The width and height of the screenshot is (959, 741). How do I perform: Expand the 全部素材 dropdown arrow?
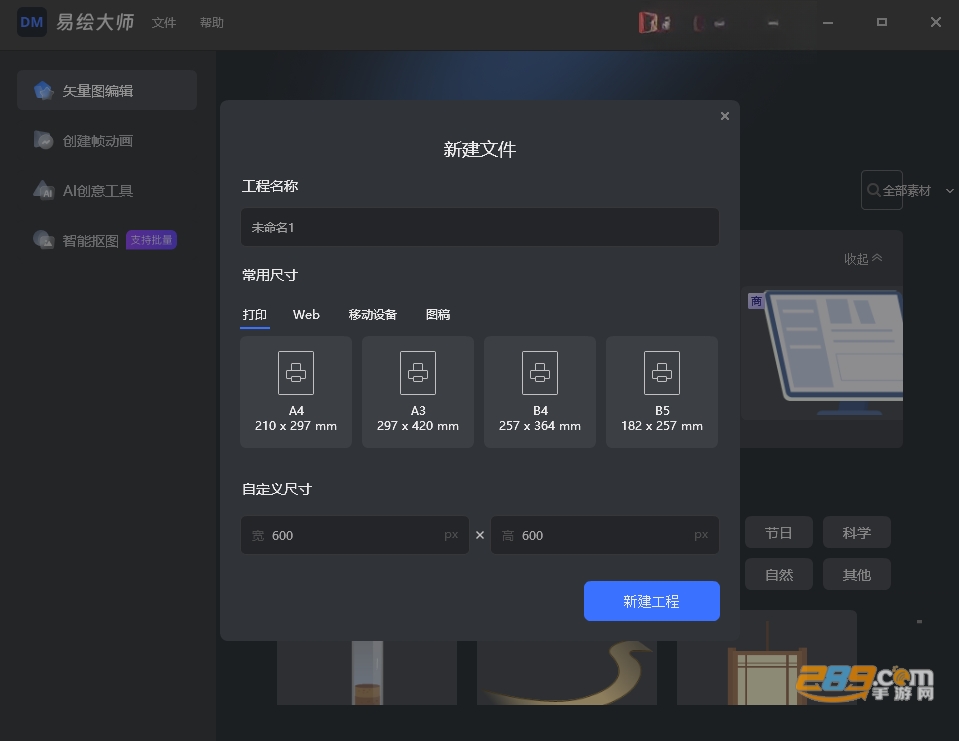tap(949, 191)
